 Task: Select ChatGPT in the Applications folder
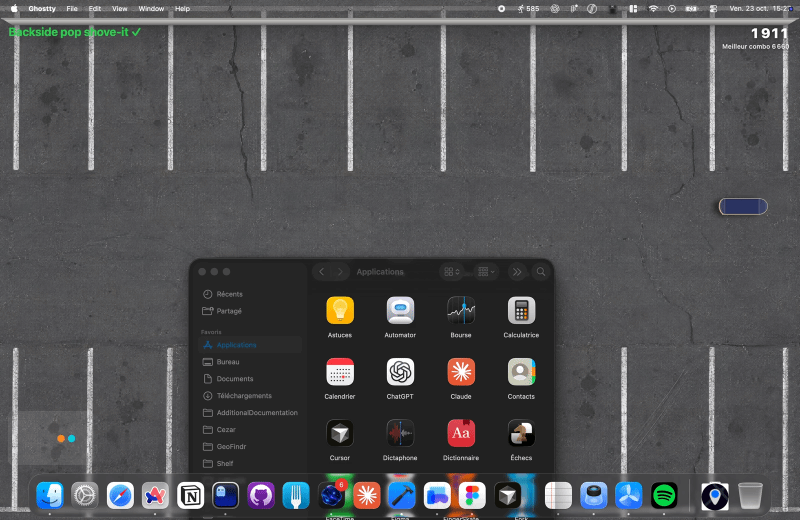400,372
